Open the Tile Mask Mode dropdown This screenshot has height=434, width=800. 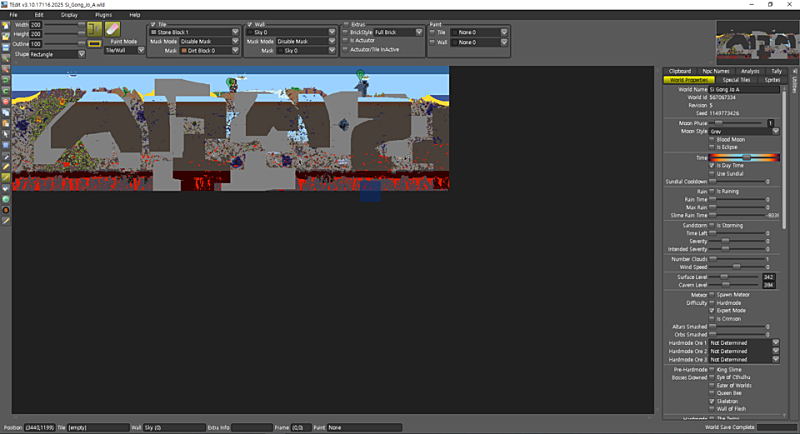point(209,41)
